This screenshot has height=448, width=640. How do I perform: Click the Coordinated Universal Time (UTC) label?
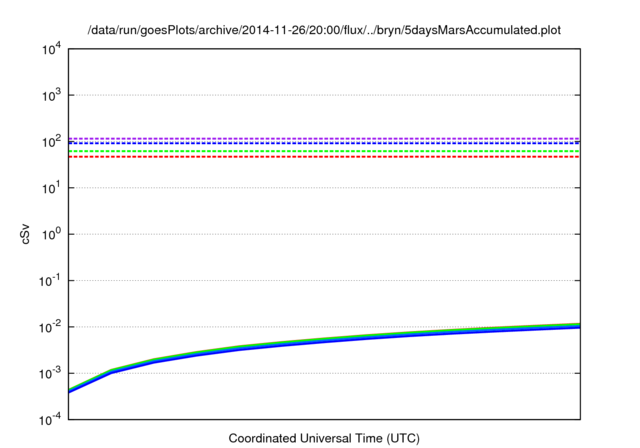[x=324, y=439]
